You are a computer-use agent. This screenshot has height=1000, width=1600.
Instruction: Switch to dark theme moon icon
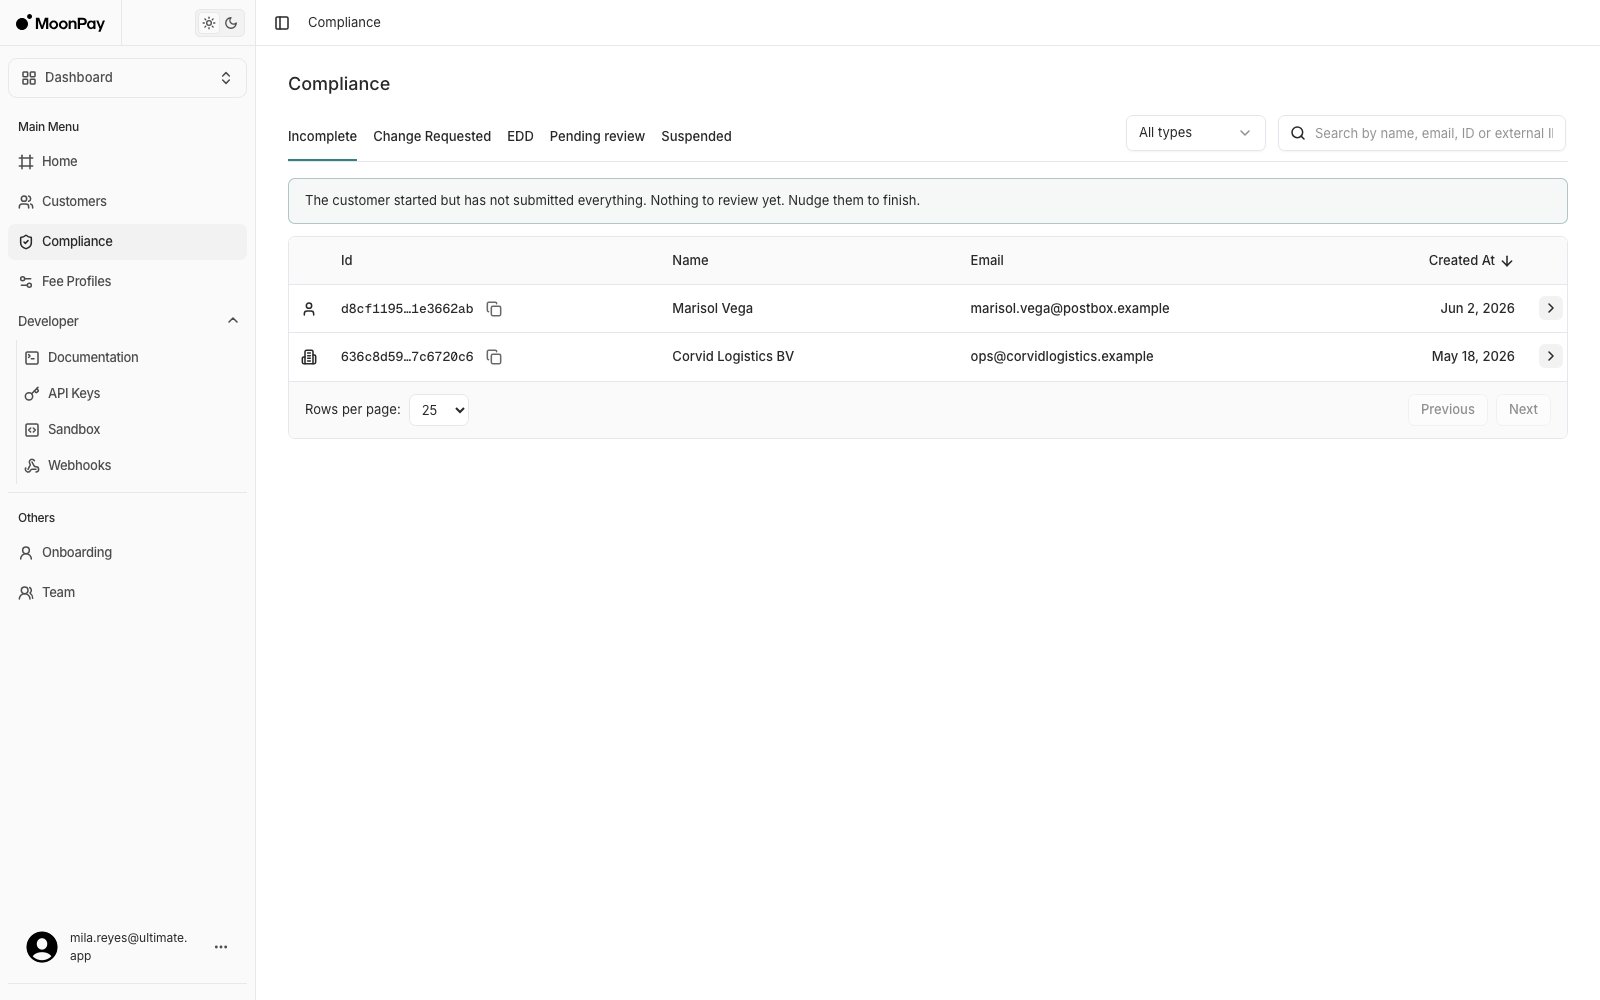point(231,23)
